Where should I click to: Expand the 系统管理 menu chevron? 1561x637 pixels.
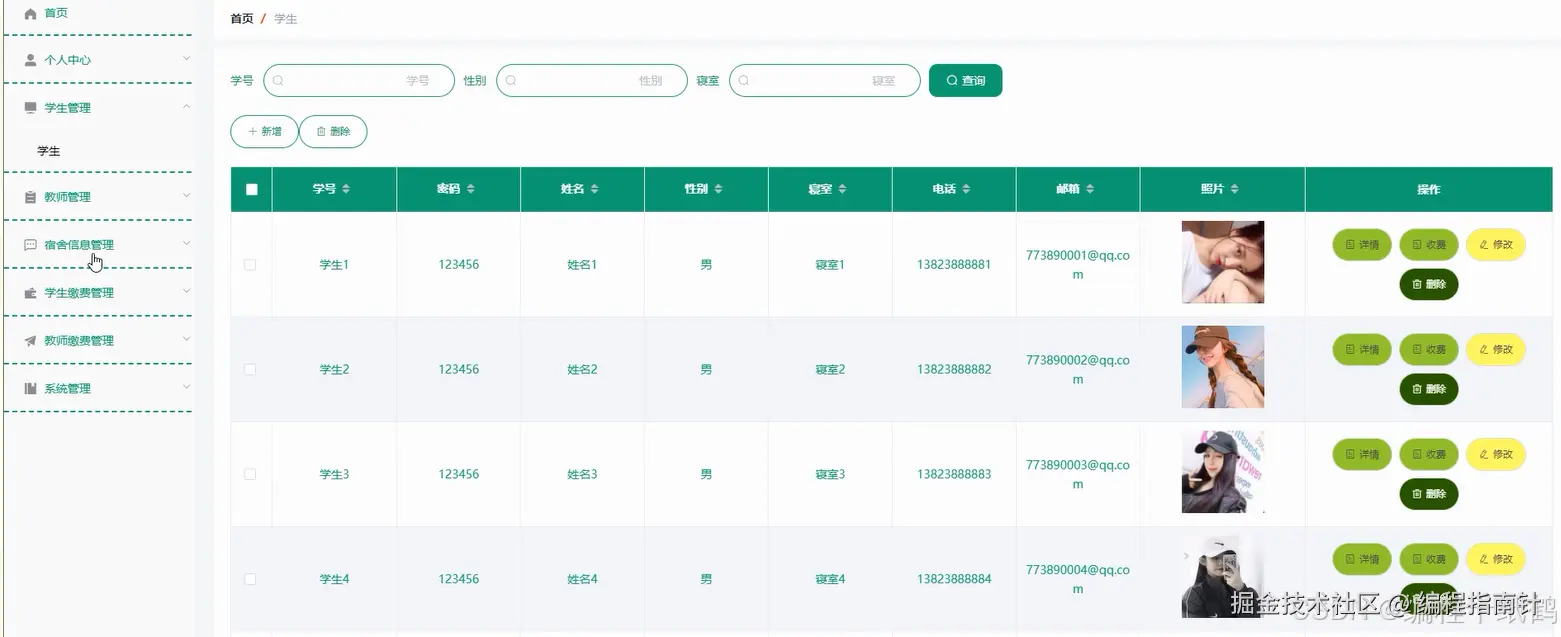pyautogui.click(x=186, y=388)
